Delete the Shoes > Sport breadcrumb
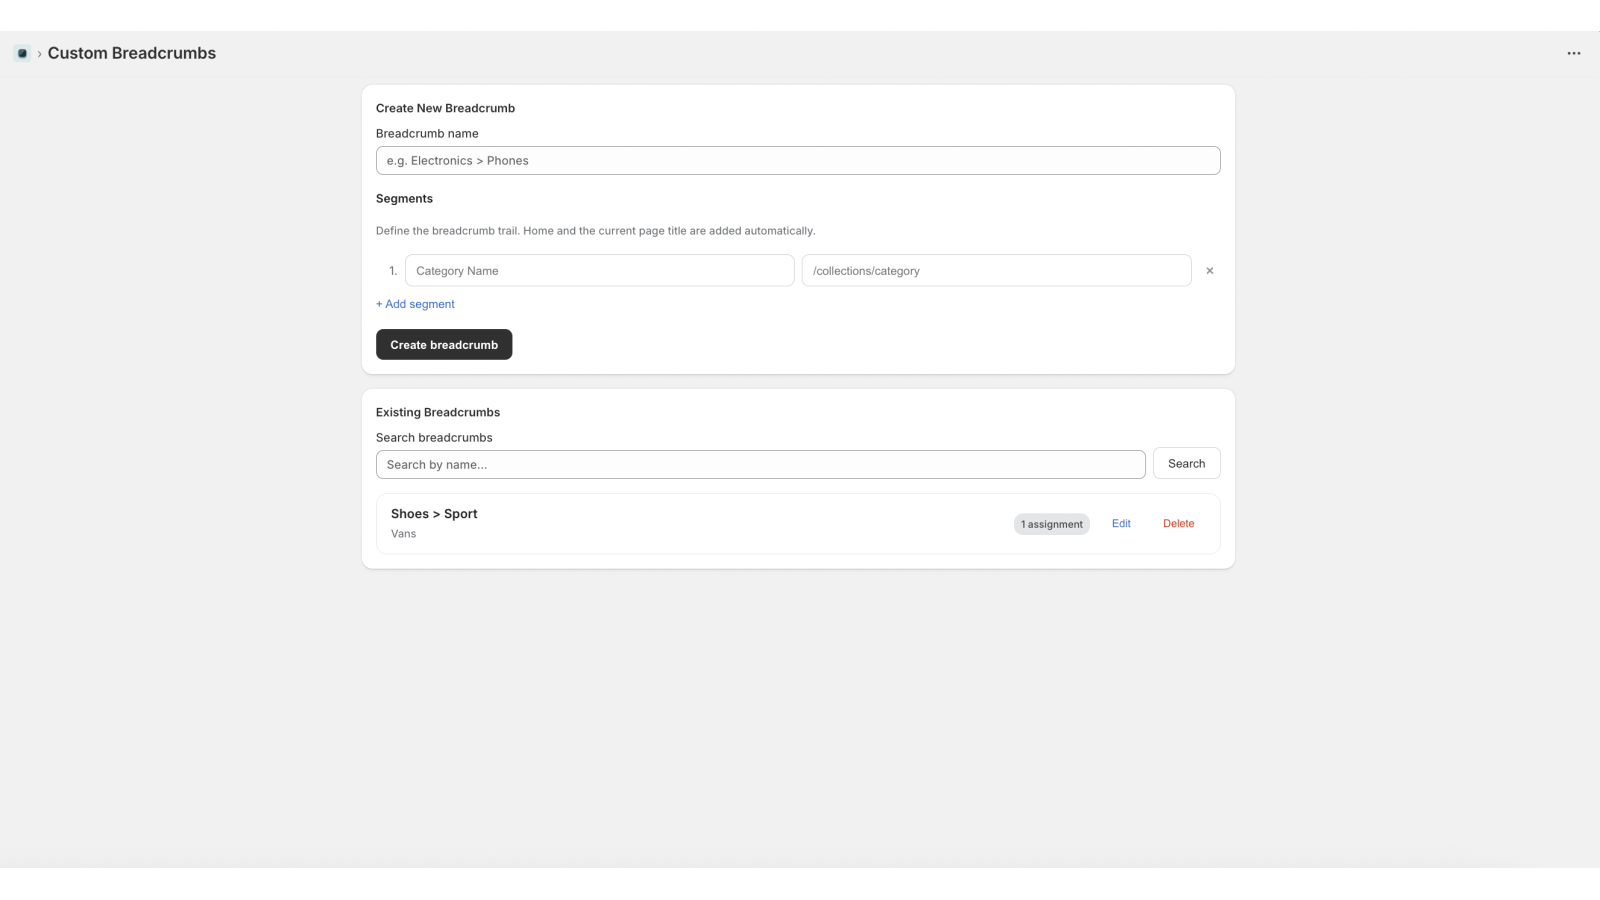This screenshot has width=1600, height=900. pyautogui.click(x=1178, y=524)
